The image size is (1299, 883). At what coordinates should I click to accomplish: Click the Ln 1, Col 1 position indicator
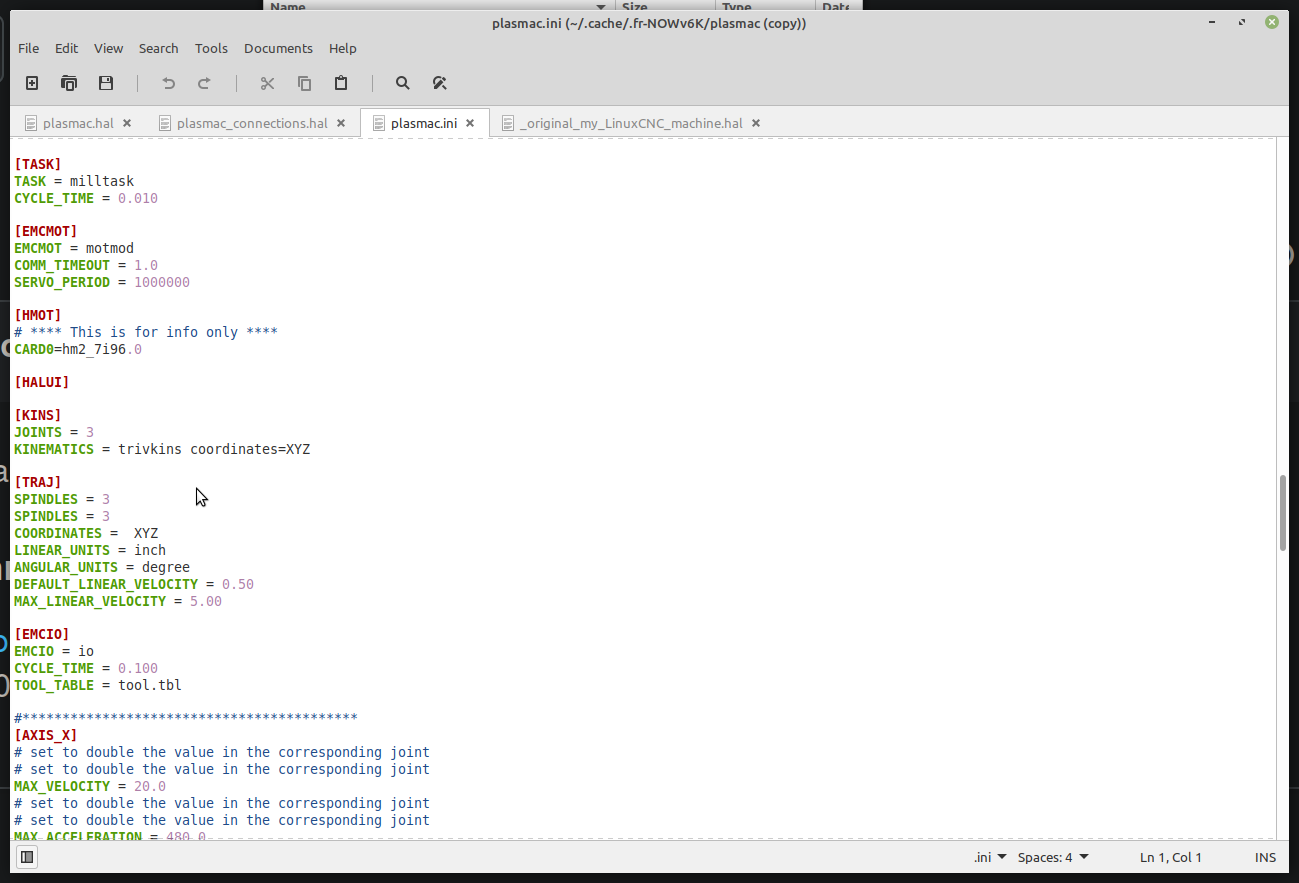pyautogui.click(x=1171, y=857)
